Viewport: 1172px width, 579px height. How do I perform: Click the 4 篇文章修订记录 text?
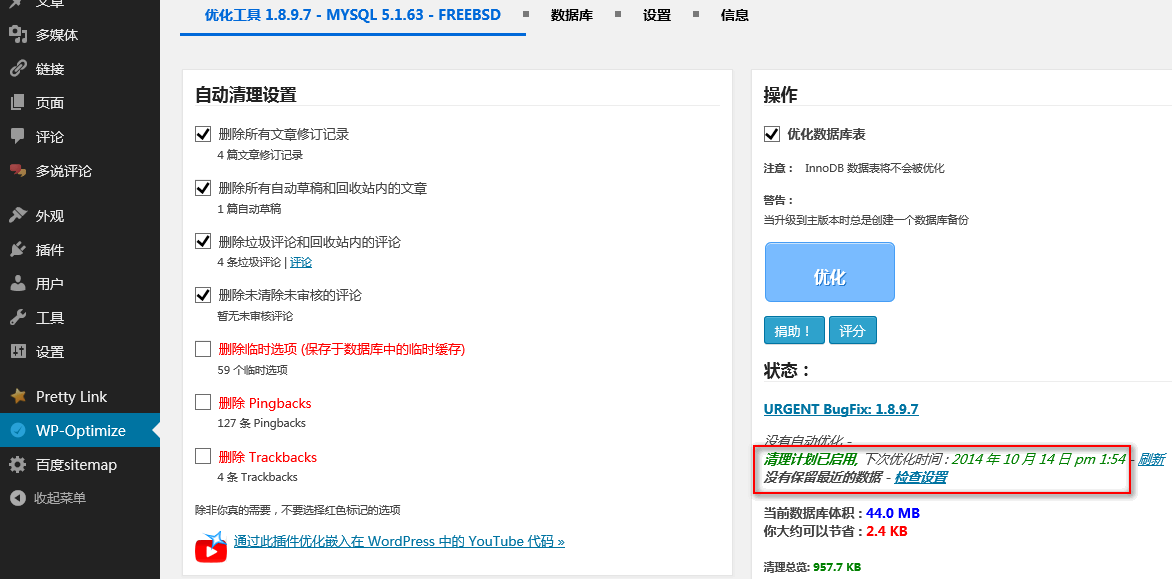click(260, 155)
